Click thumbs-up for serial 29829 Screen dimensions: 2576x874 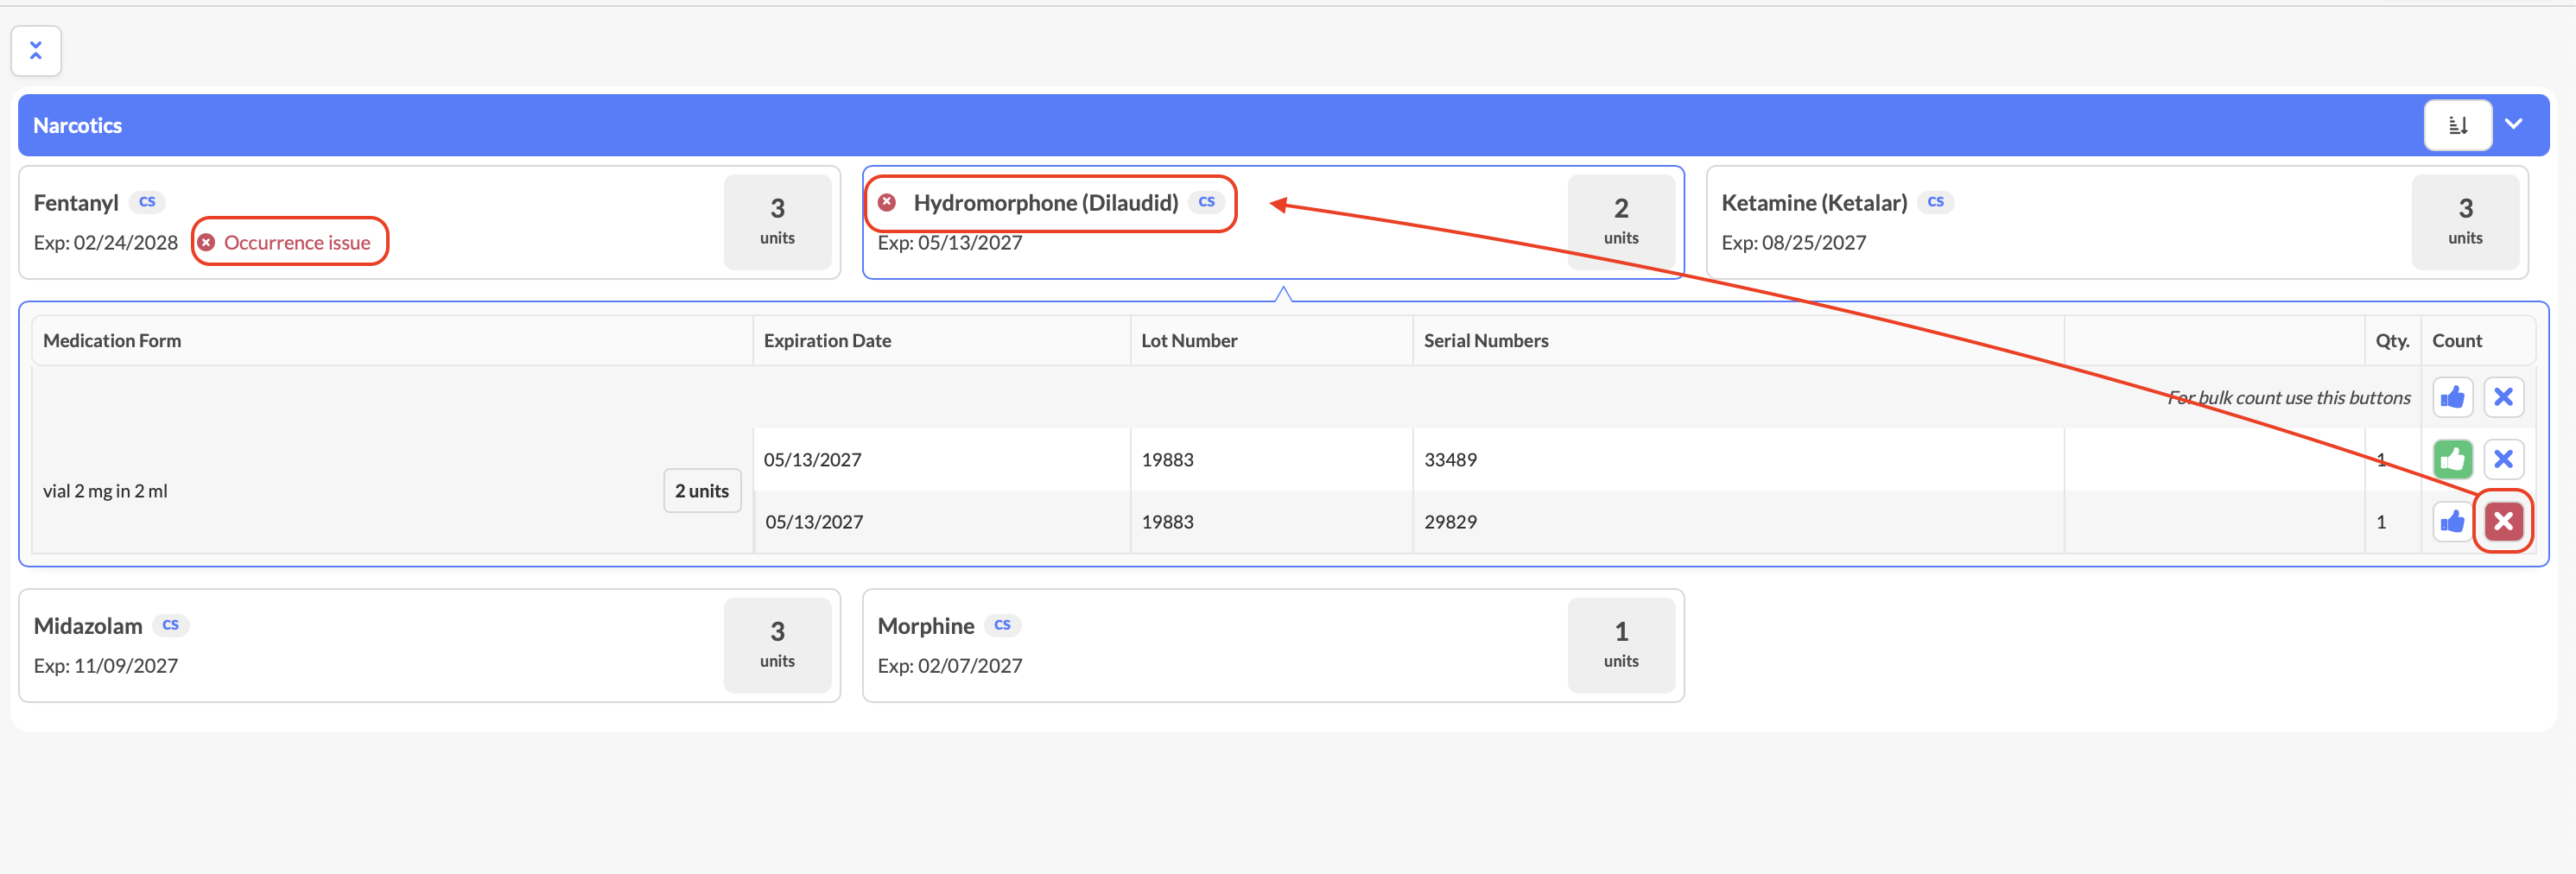click(2451, 521)
